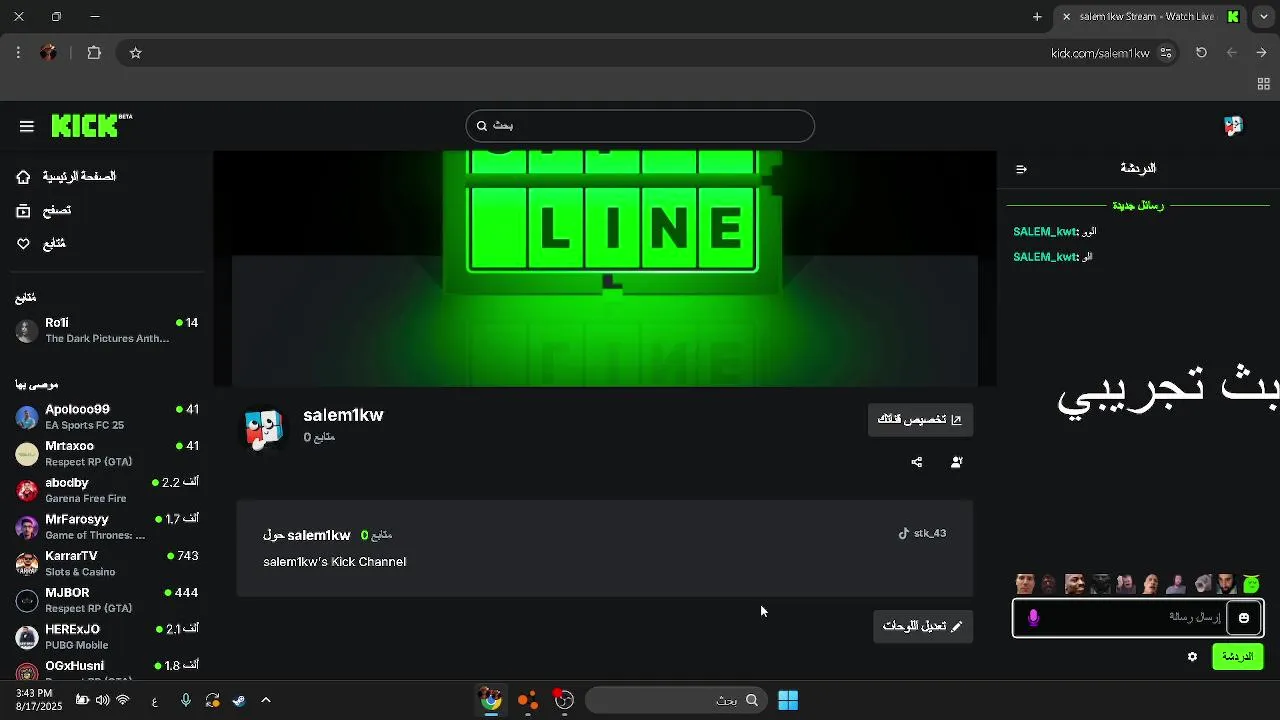
Task: Open Ro1i's channel in followed list
Action: pos(107,330)
